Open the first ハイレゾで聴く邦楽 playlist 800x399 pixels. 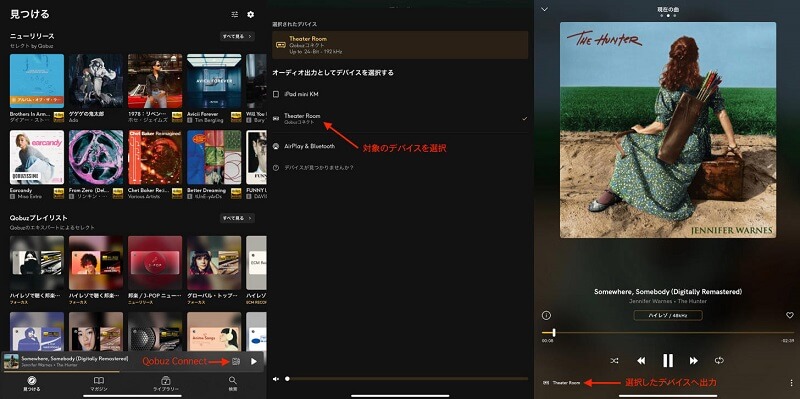pyautogui.click(x=37, y=263)
